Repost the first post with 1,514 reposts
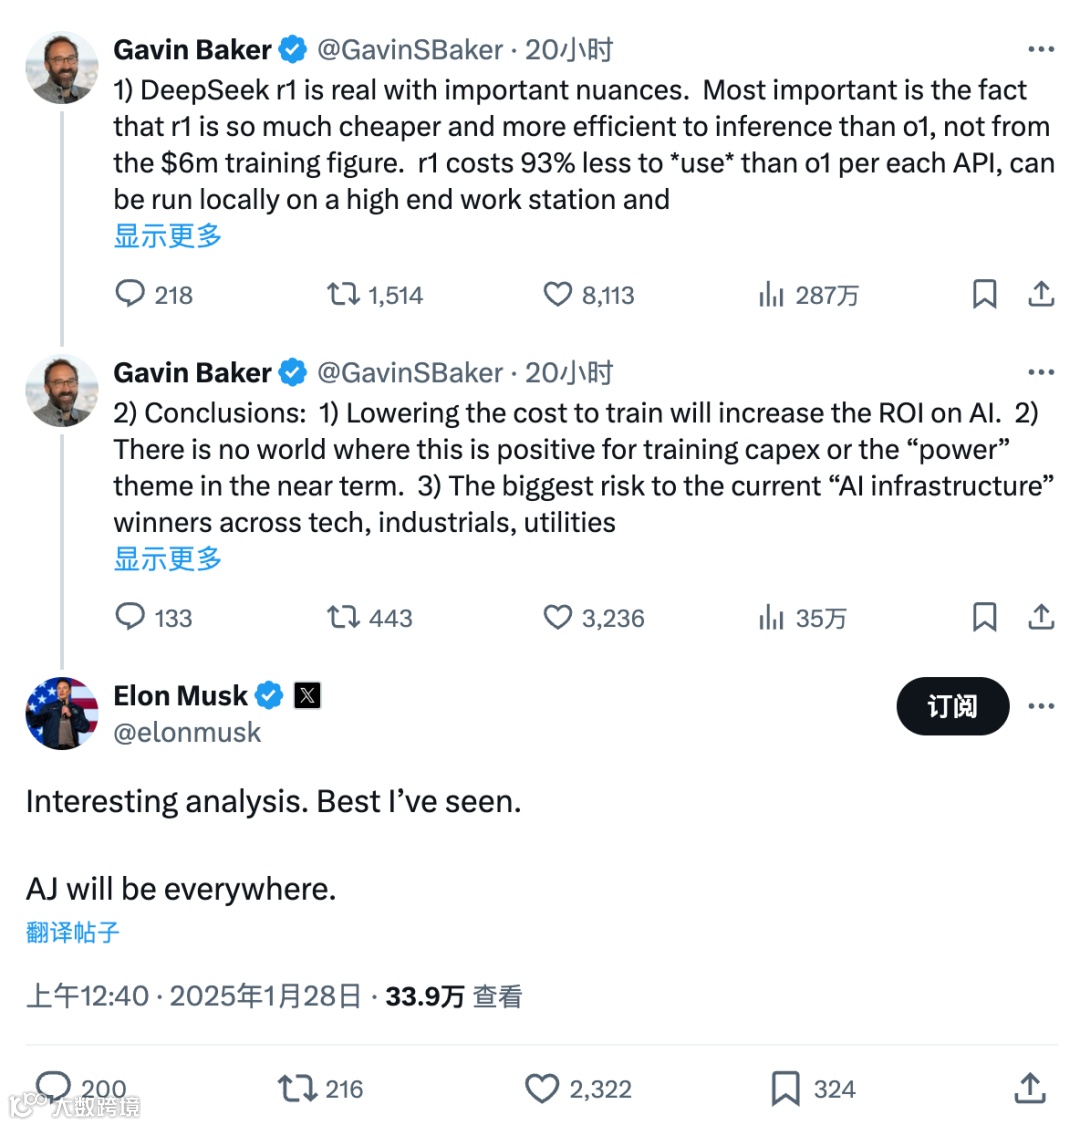 343,294
